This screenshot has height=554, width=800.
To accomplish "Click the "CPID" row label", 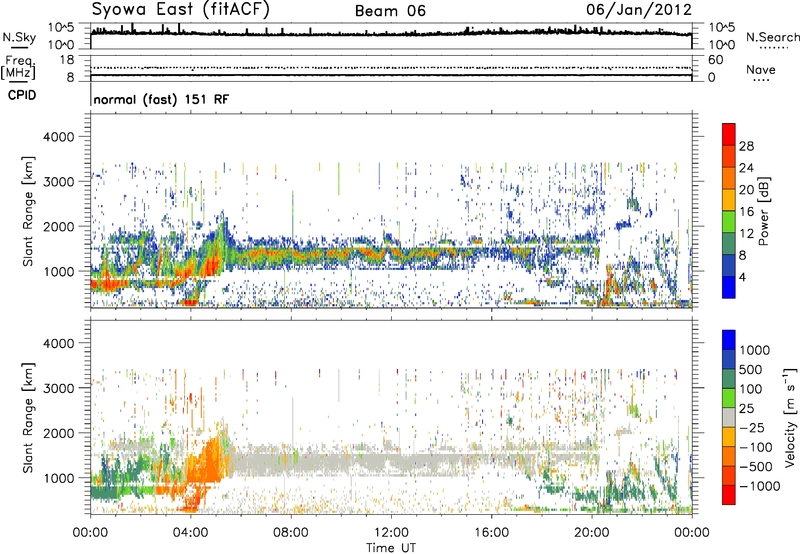I will (x=22, y=95).
